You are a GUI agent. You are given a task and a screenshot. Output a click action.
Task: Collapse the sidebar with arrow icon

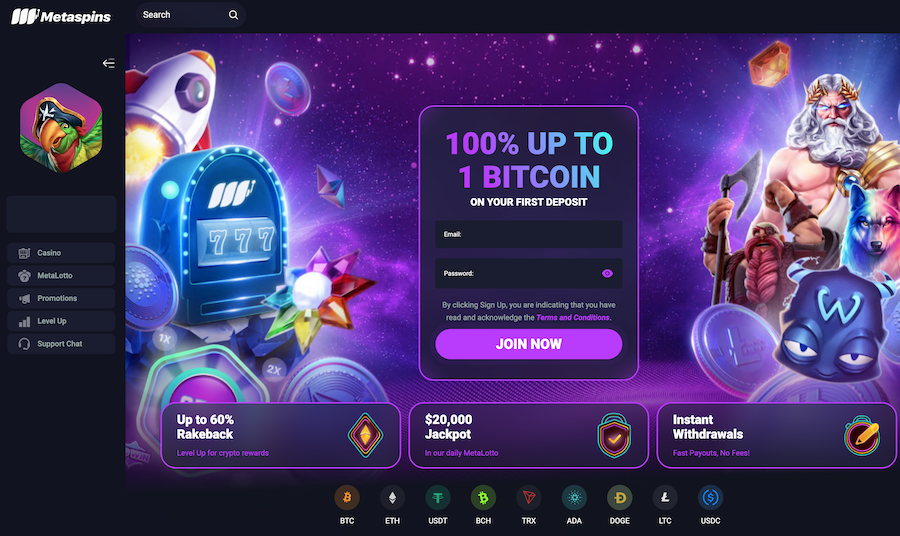point(108,63)
